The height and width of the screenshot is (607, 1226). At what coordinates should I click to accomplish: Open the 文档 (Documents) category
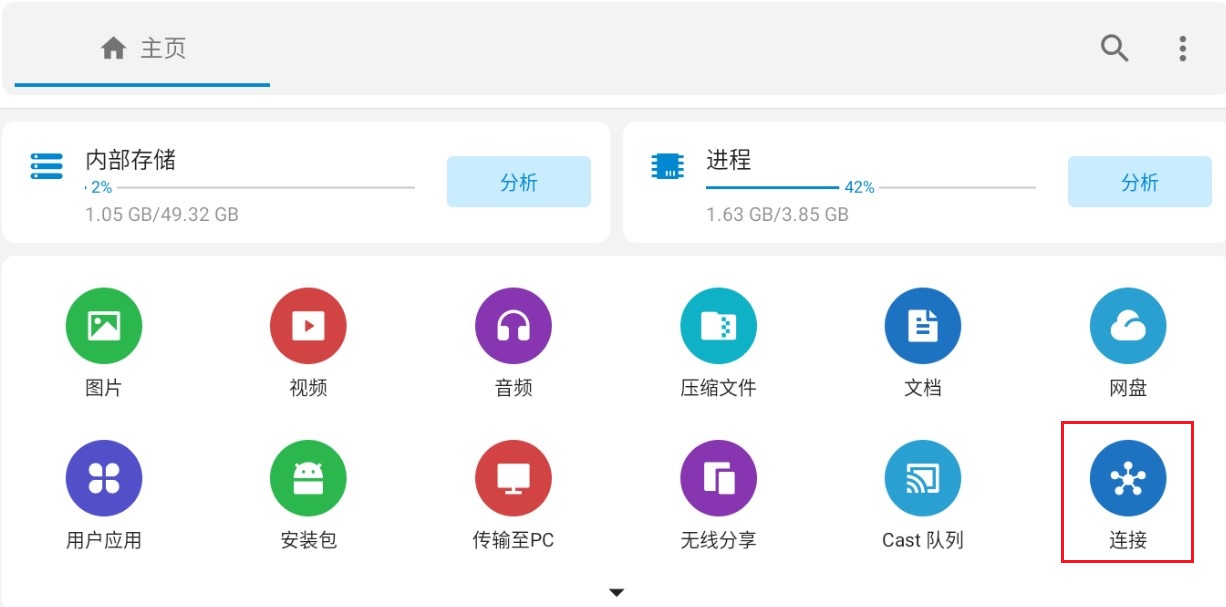(922, 327)
